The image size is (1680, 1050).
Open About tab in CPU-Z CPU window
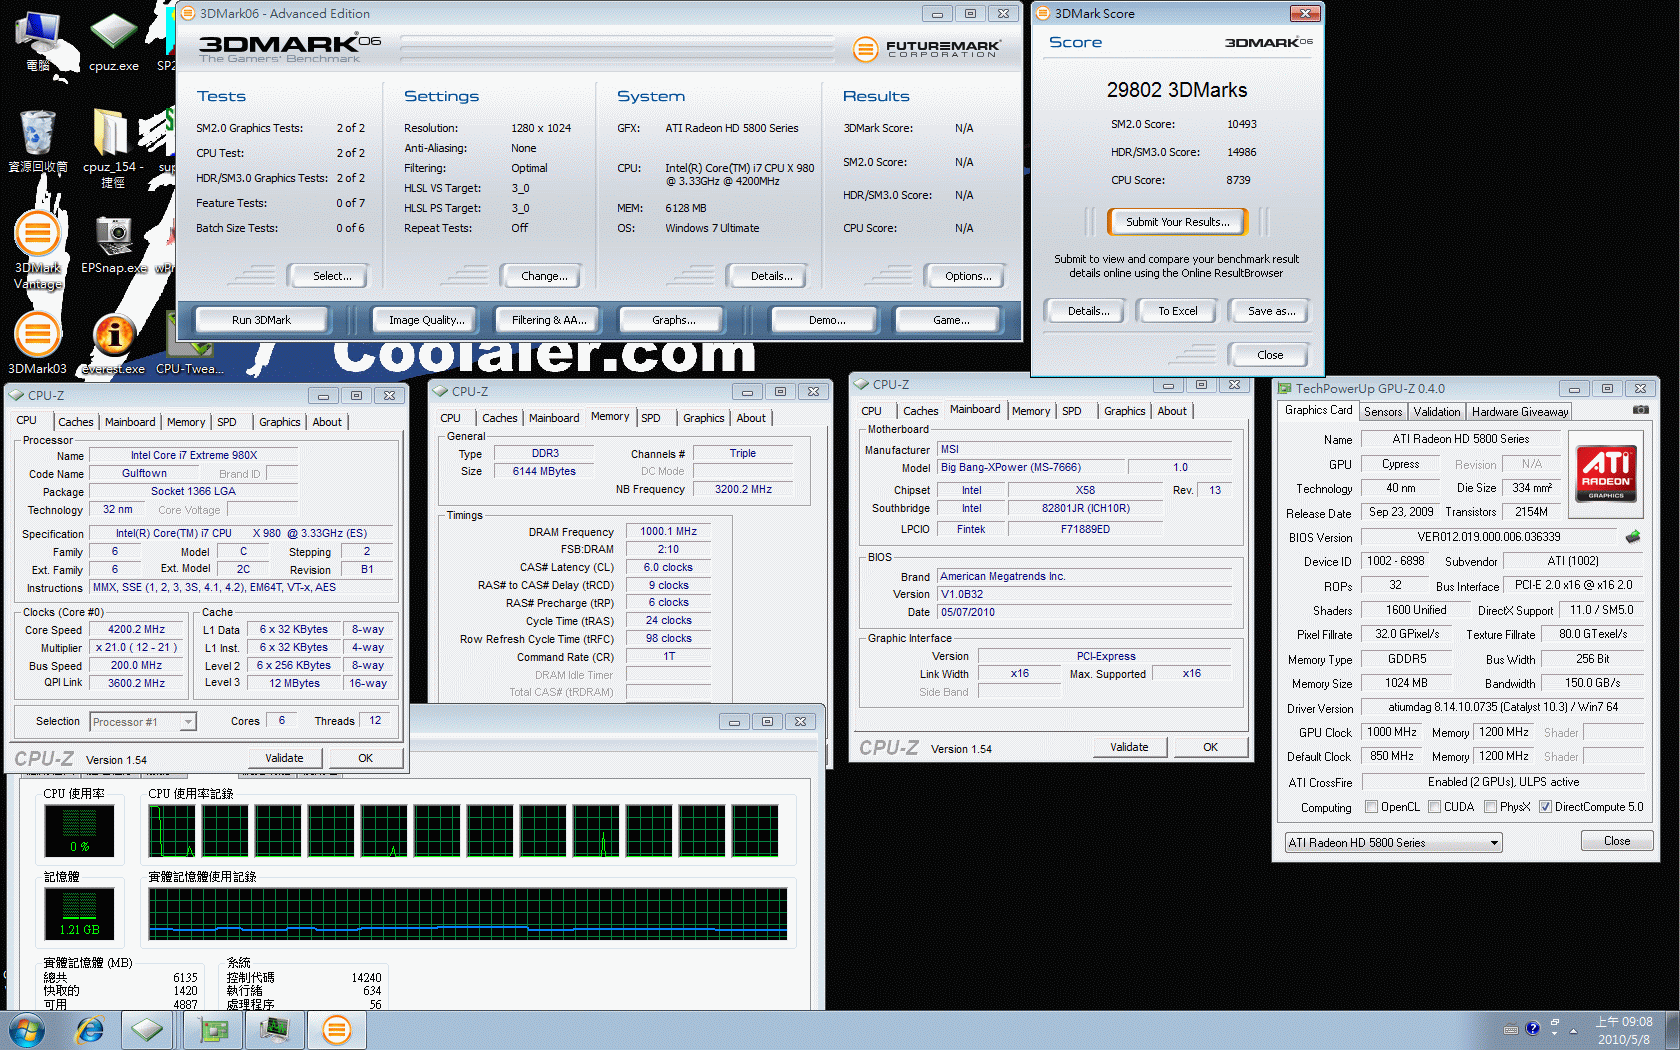click(x=327, y=422)
